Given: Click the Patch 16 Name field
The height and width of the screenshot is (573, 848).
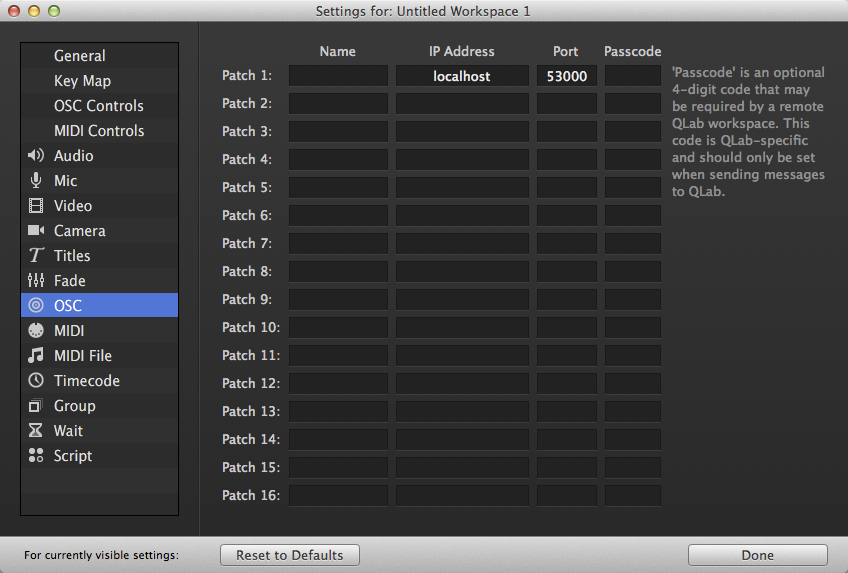Looking at the screenshot, I should (338, 496).
